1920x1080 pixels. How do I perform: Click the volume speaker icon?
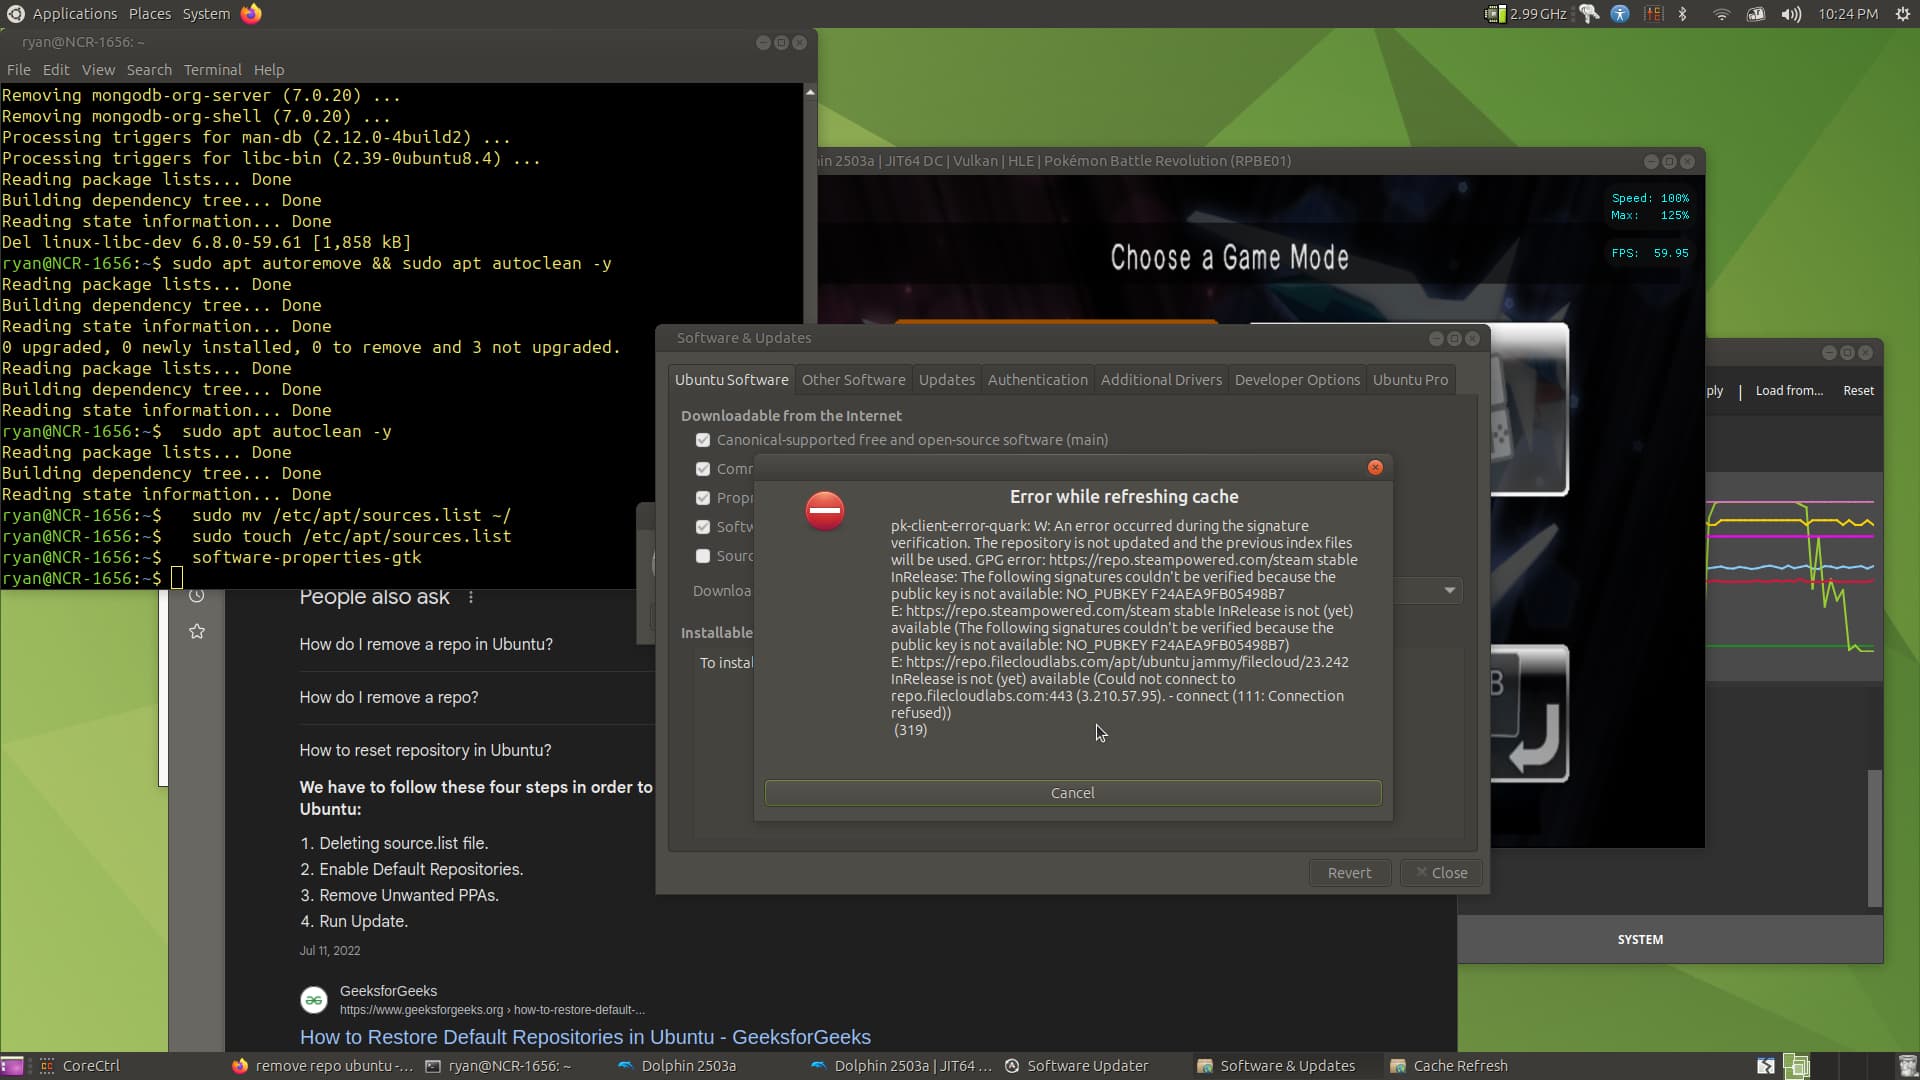click(1790, 14)
